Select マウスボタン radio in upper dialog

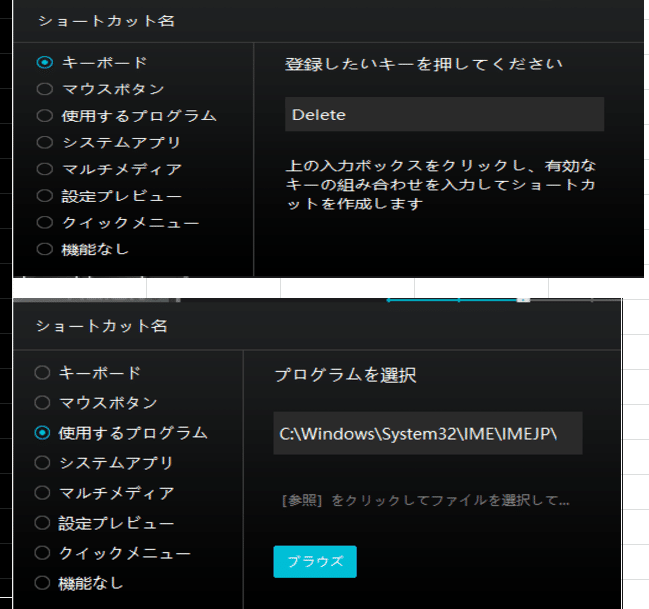click(x=45, y=89)
